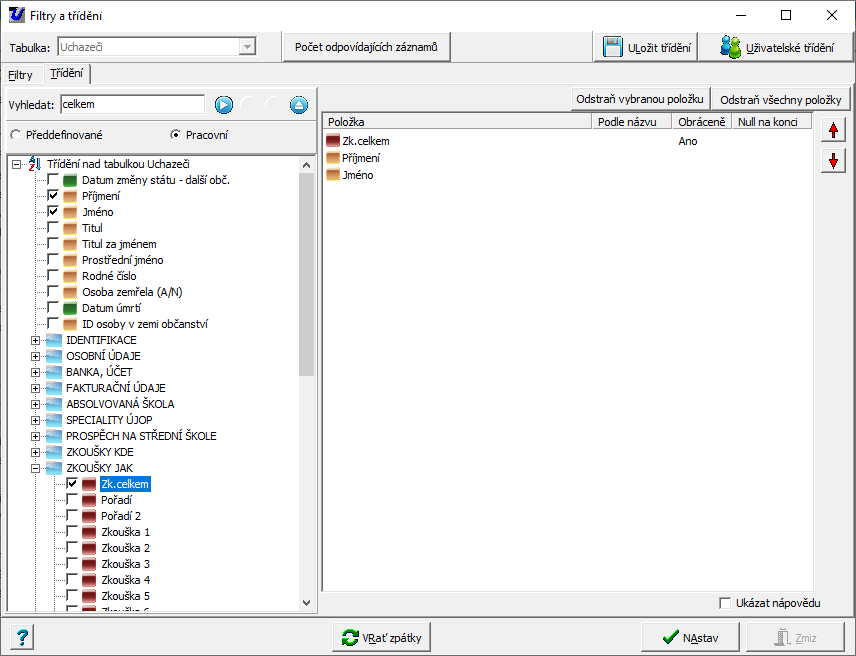Move selected item down with red arrow

(832, 160)
